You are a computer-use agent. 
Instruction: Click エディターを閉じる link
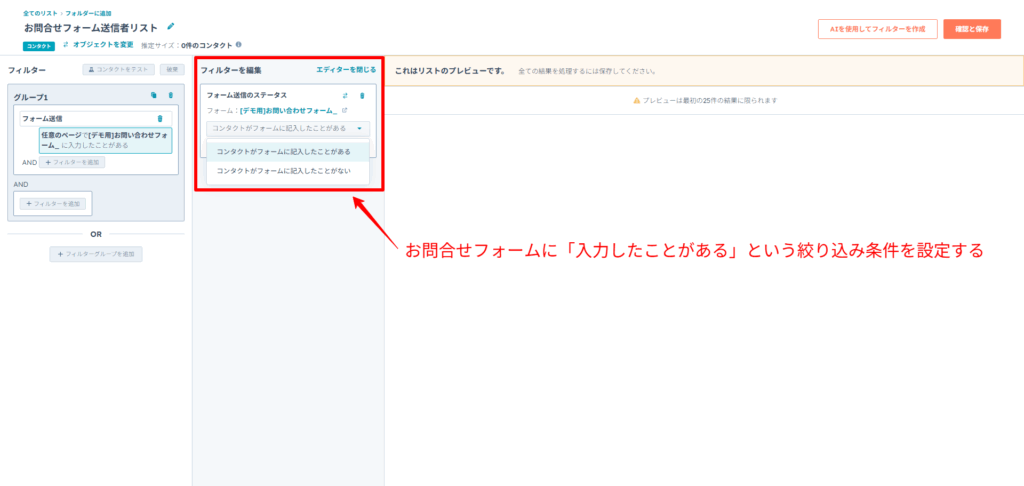346,69
